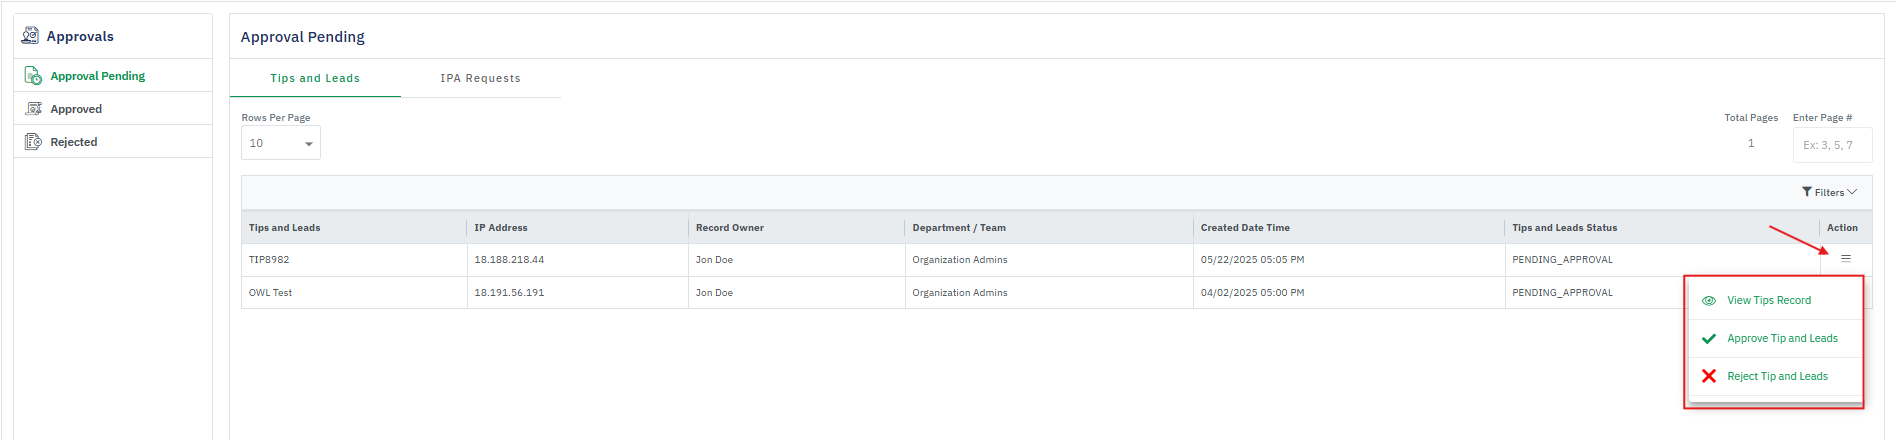
Task: Click the Created Date Time column header
Action: tap(1245, 228)
